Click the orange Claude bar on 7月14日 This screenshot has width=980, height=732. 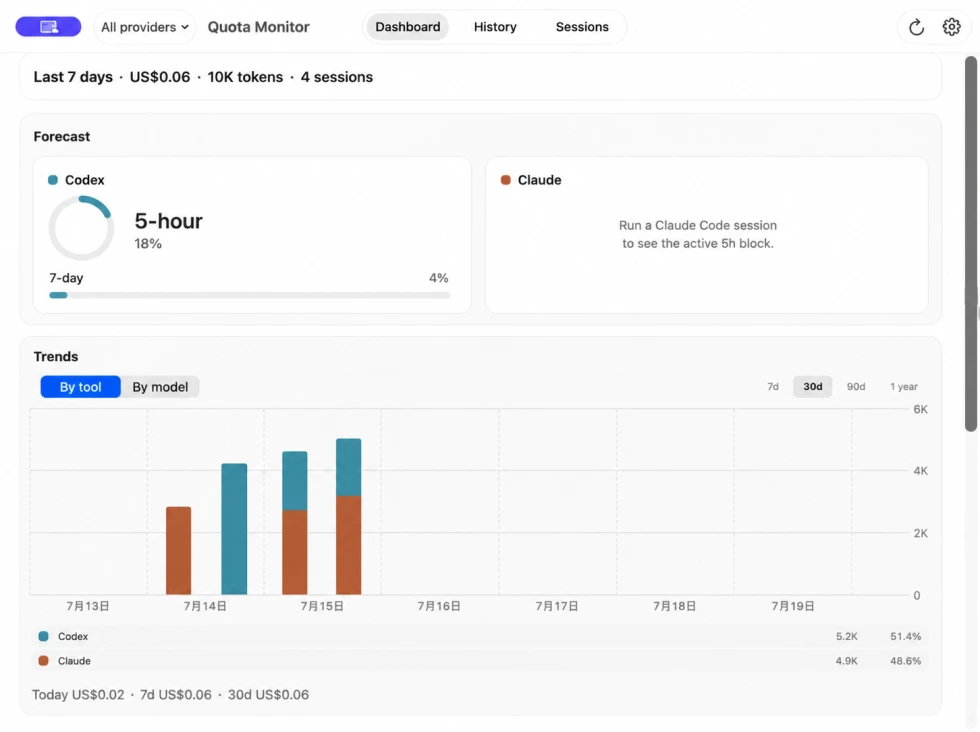coord(178,551)
